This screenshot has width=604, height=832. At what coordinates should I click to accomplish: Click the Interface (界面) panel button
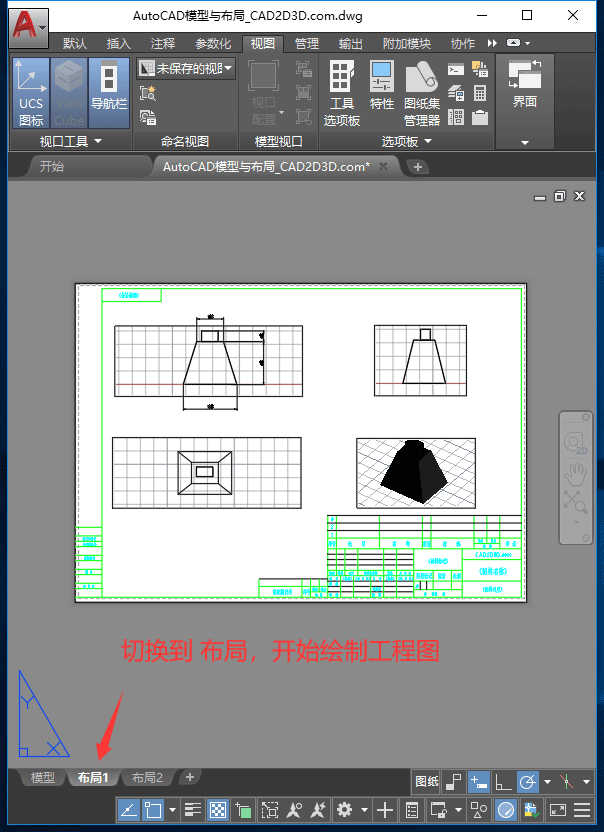pyautogui.click(x=524, y=84)
